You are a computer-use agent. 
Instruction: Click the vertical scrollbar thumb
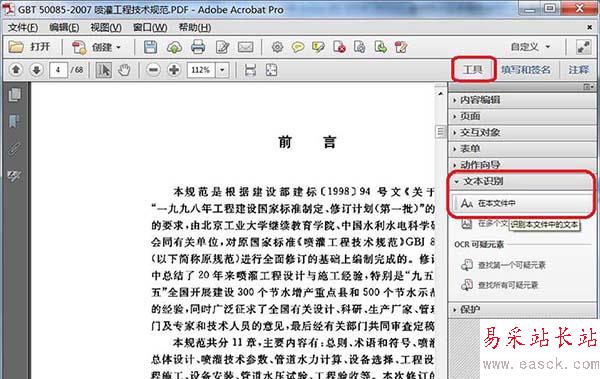pyautogui.click(x=440, y=131)
